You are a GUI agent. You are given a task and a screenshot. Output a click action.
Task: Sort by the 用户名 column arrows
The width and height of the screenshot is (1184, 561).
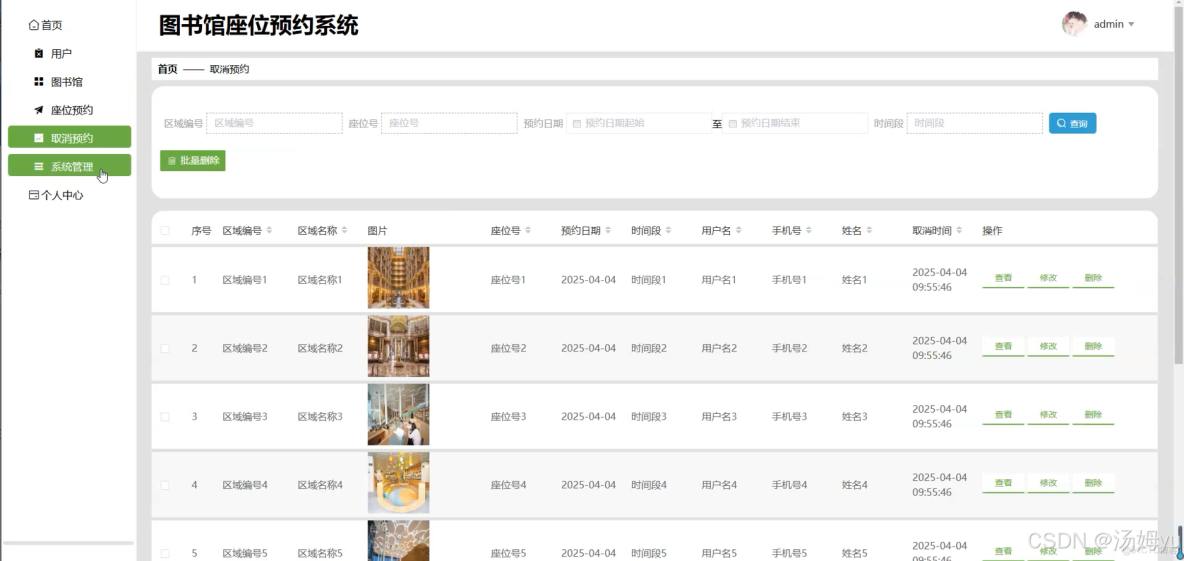coord(738,230)
